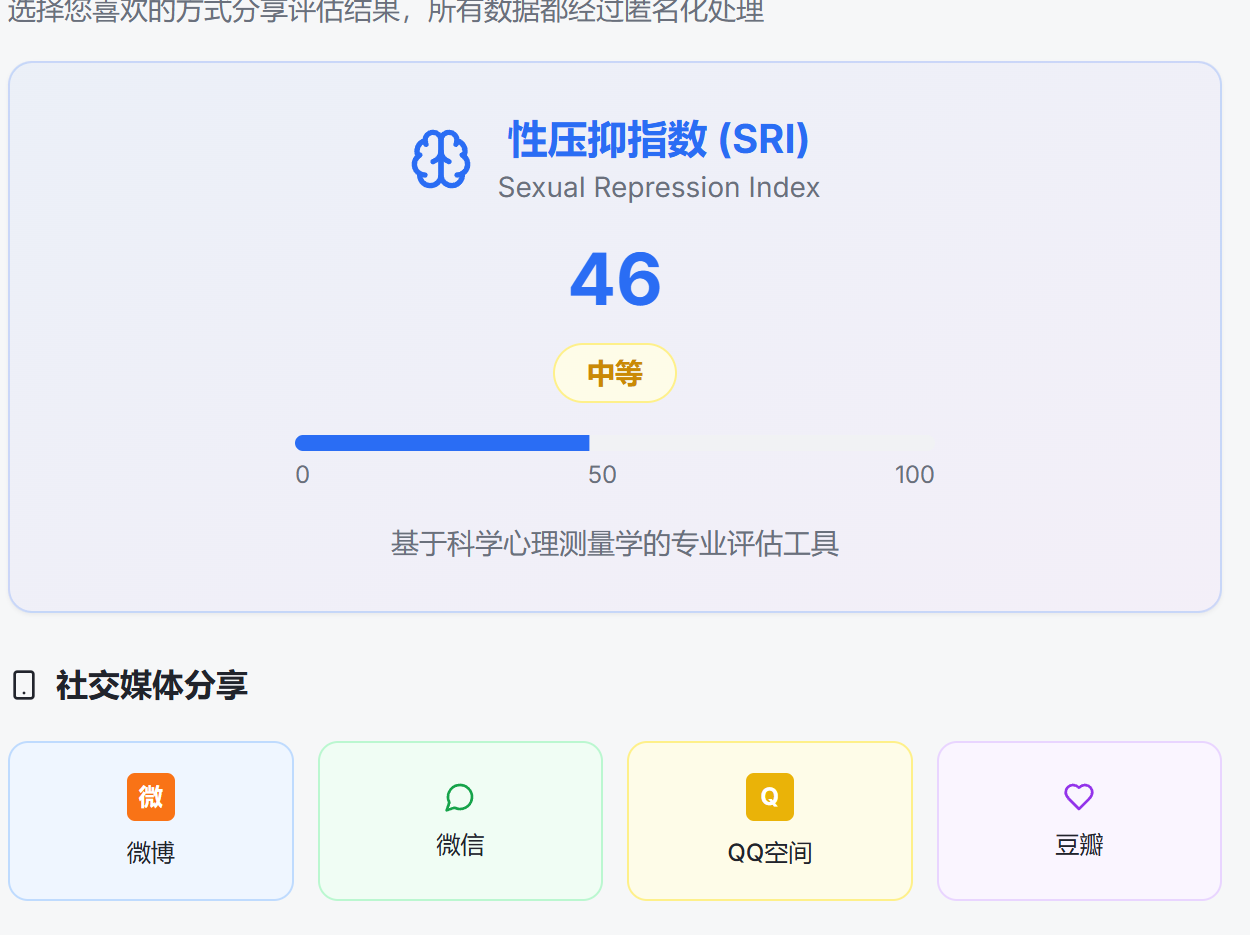Click the 性压抑指数 (SRI) heading

659,140
